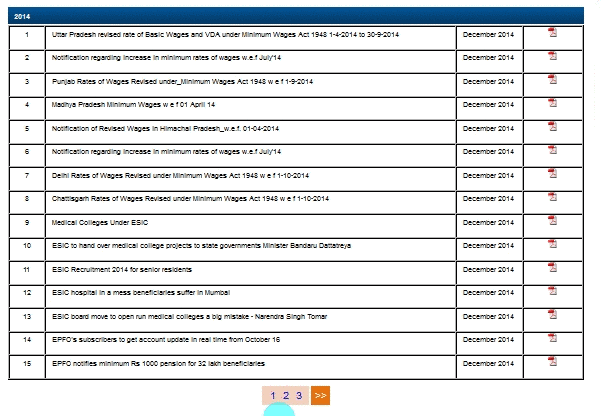Click 'December 2014' date in EPFO pension row
The width and height of the screenshot is (601, 416).
click(x=488, y=363)
